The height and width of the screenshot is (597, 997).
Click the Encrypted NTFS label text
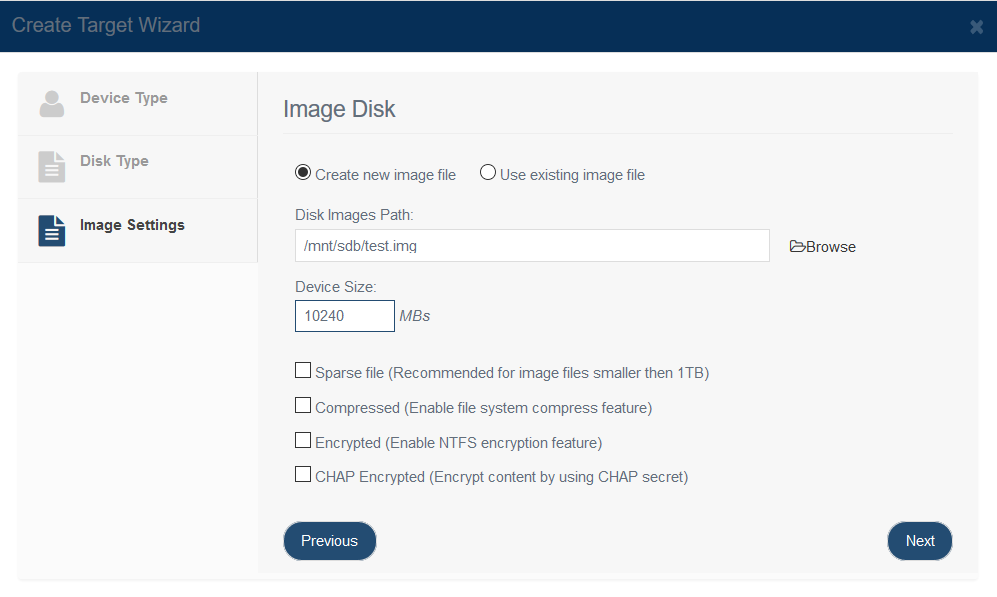tap(458, 443)
